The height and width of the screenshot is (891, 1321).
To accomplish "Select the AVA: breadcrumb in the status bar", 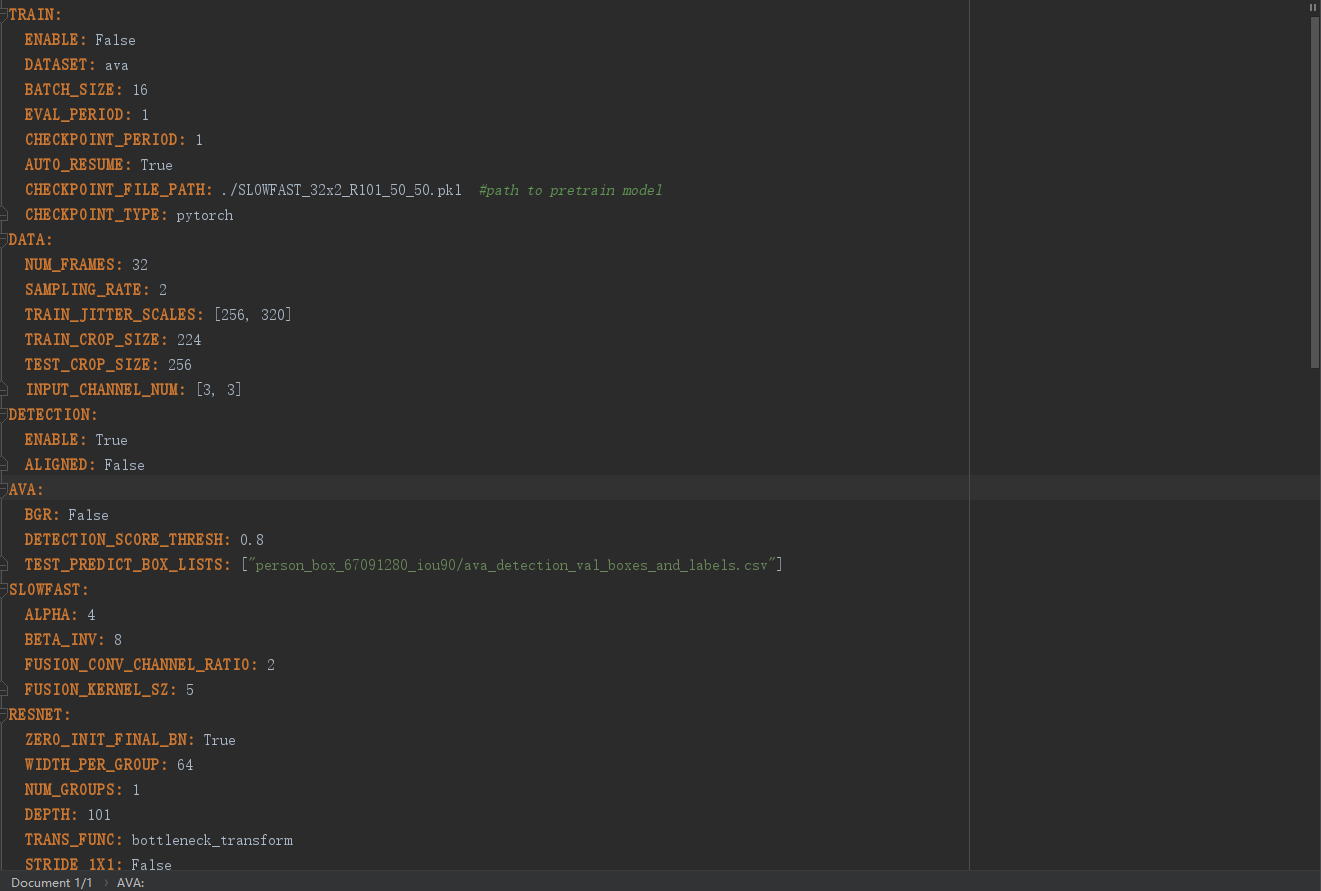I will click(x=129, y=883).
